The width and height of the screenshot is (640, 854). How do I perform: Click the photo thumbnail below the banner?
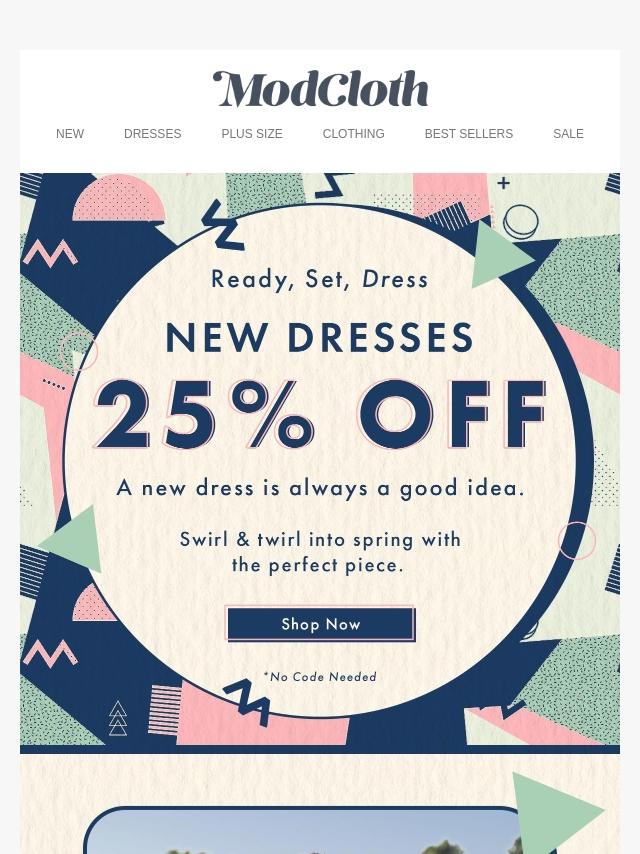(x=305, y=831)
